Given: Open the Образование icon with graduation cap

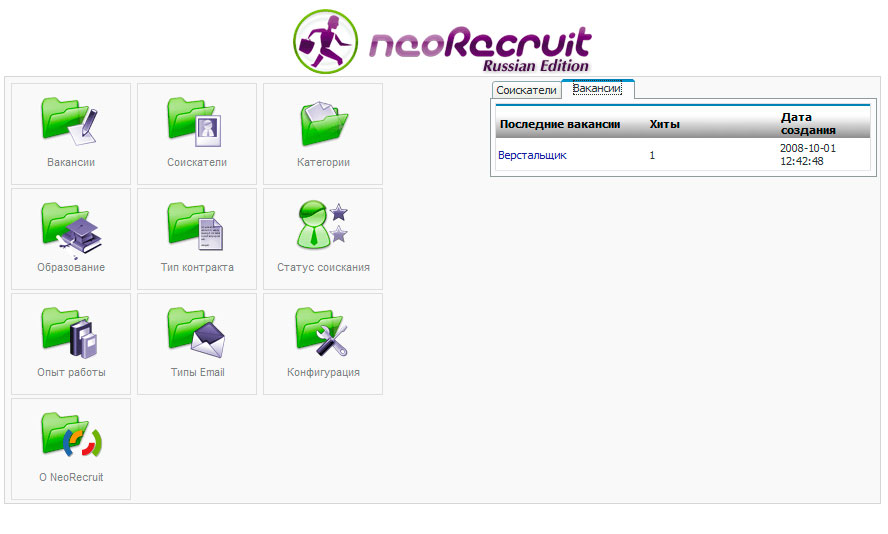Looking at the screenshot, I should tap(71, 229).
